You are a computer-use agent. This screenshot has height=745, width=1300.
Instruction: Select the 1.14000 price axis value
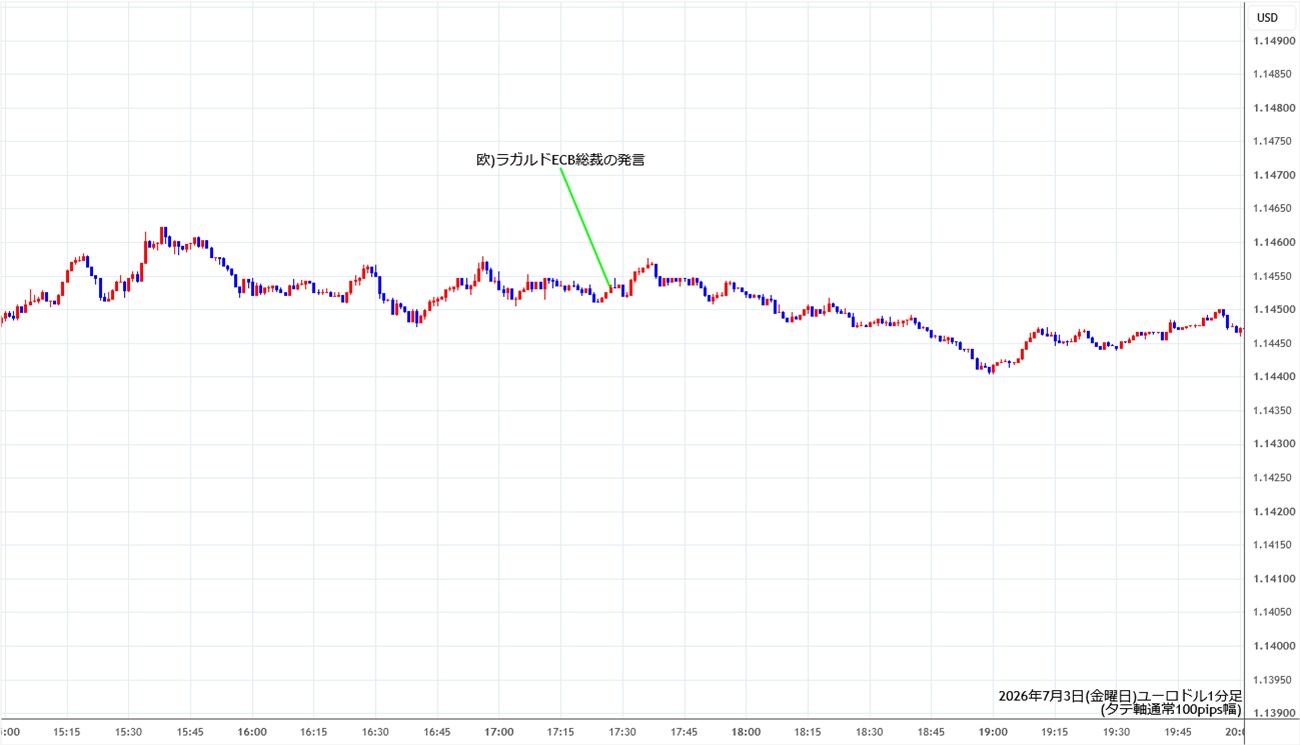point(1274,646)
